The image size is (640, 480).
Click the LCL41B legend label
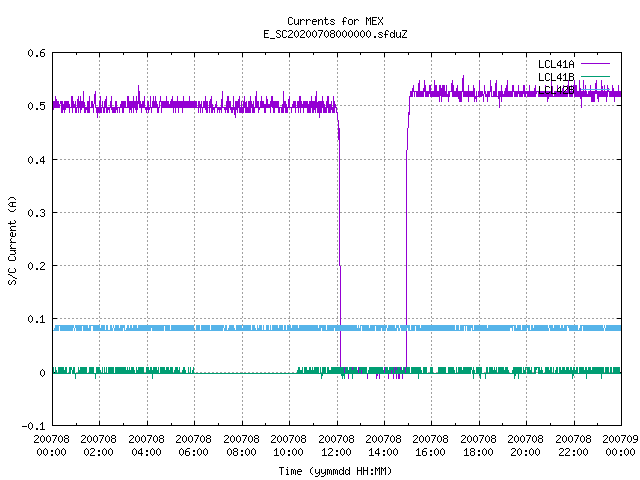[556, 77]
